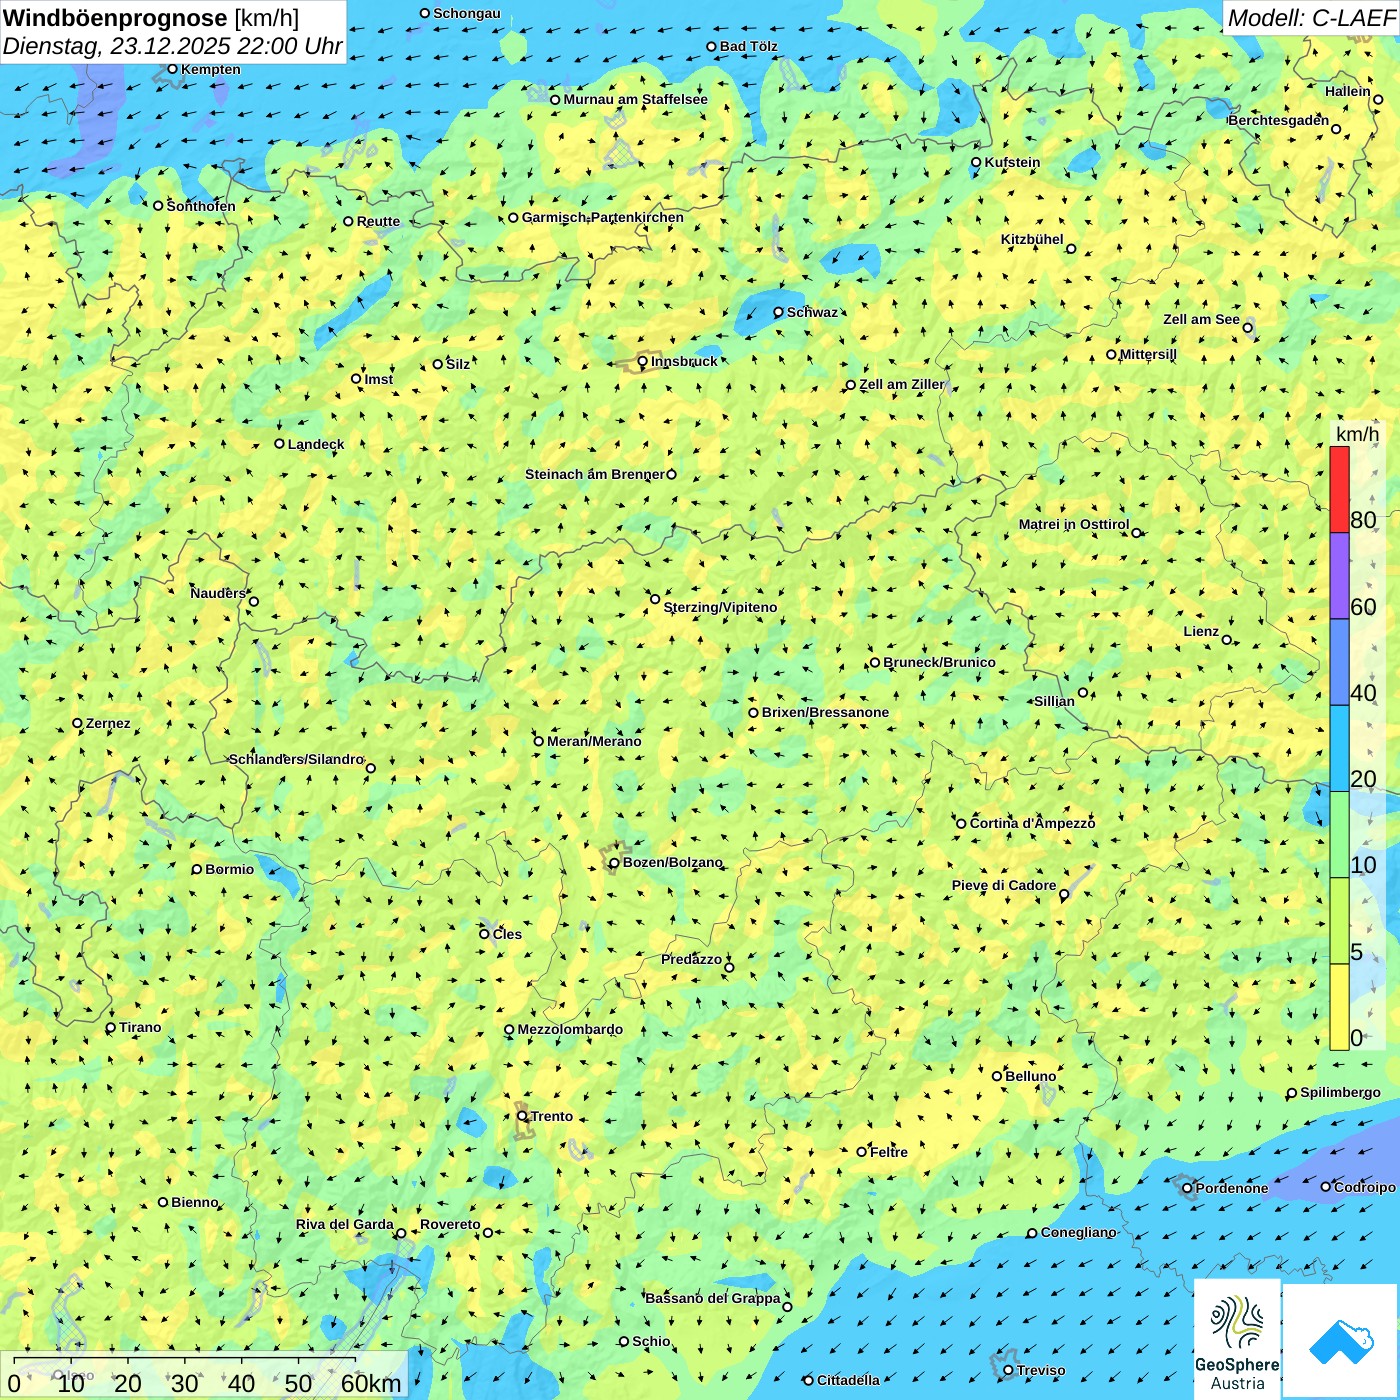Click the Meran/Merano label
Viewport: 1400px width, 1400px height.
pyautogui.click(x=594, y=741)
